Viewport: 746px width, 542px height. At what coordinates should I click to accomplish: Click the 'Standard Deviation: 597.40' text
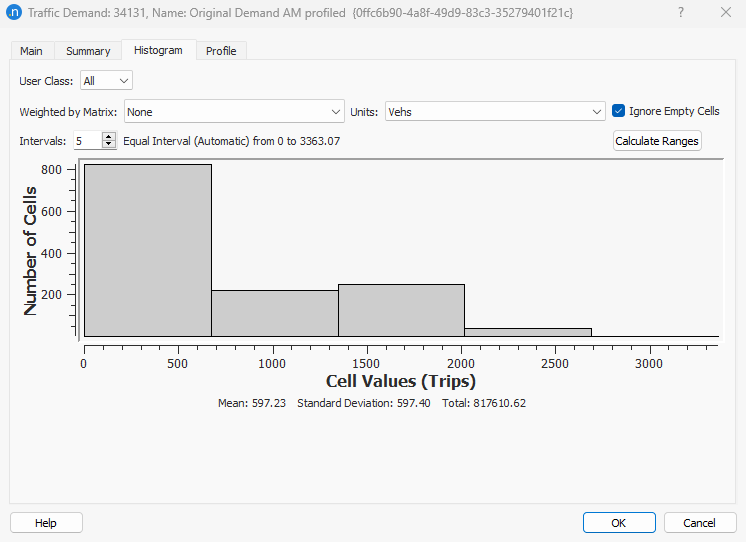click(363, 403)
